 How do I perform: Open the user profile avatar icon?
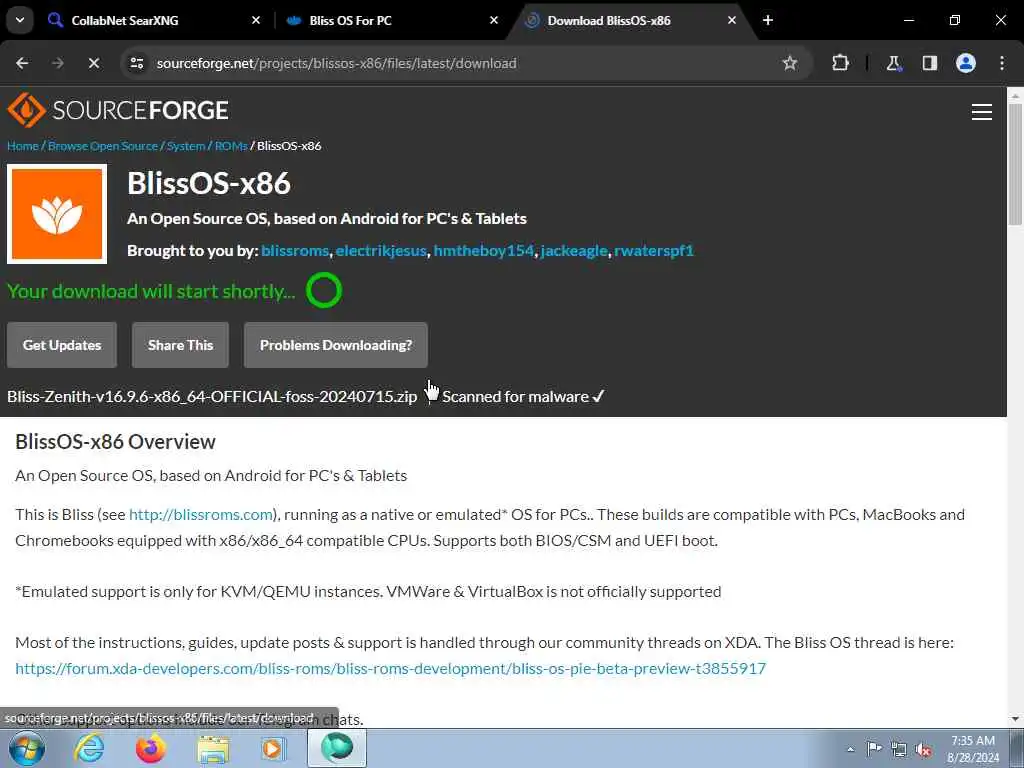[966, 63]
